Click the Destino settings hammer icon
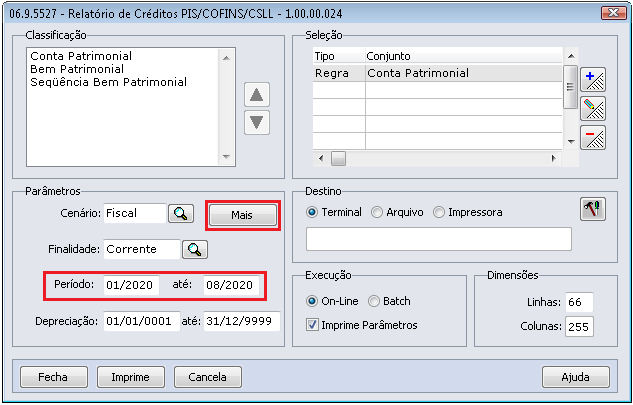 593,209
